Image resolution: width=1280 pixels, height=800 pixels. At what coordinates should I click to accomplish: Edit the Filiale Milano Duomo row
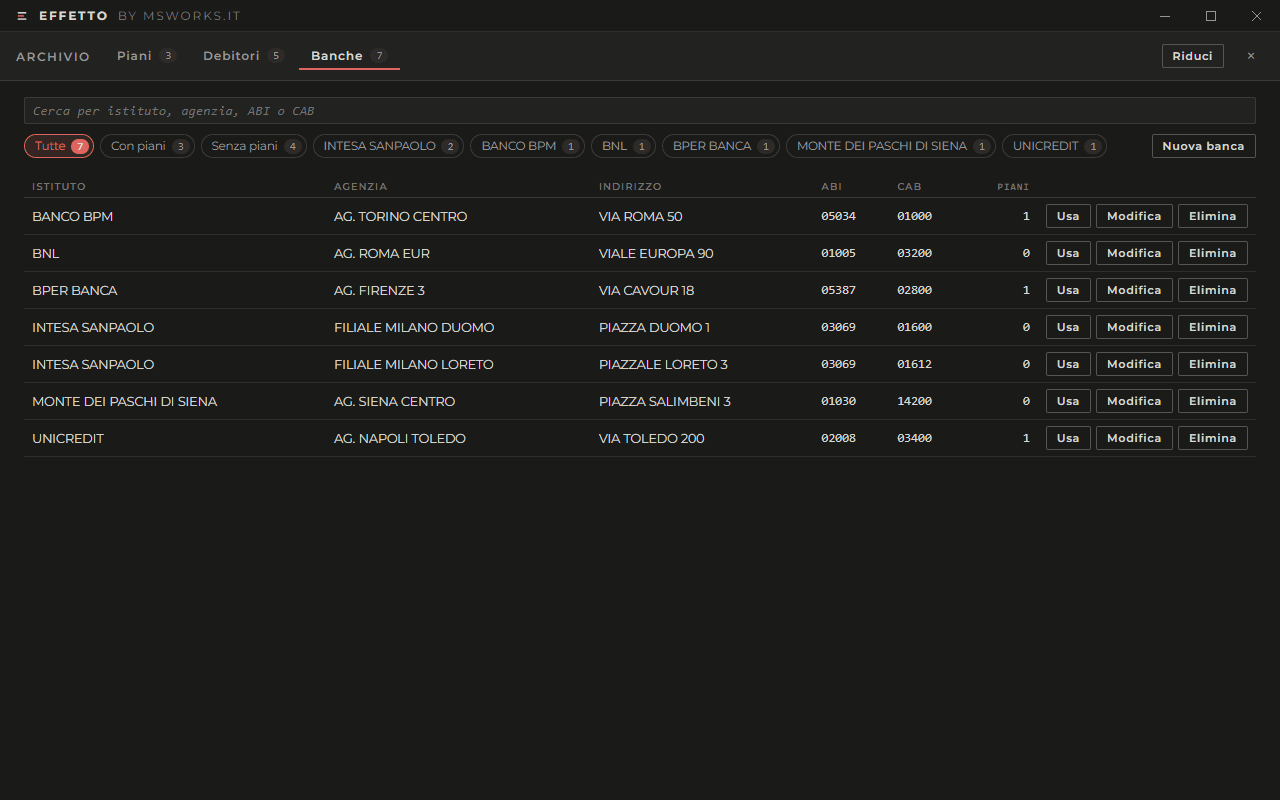point(1134,327)
